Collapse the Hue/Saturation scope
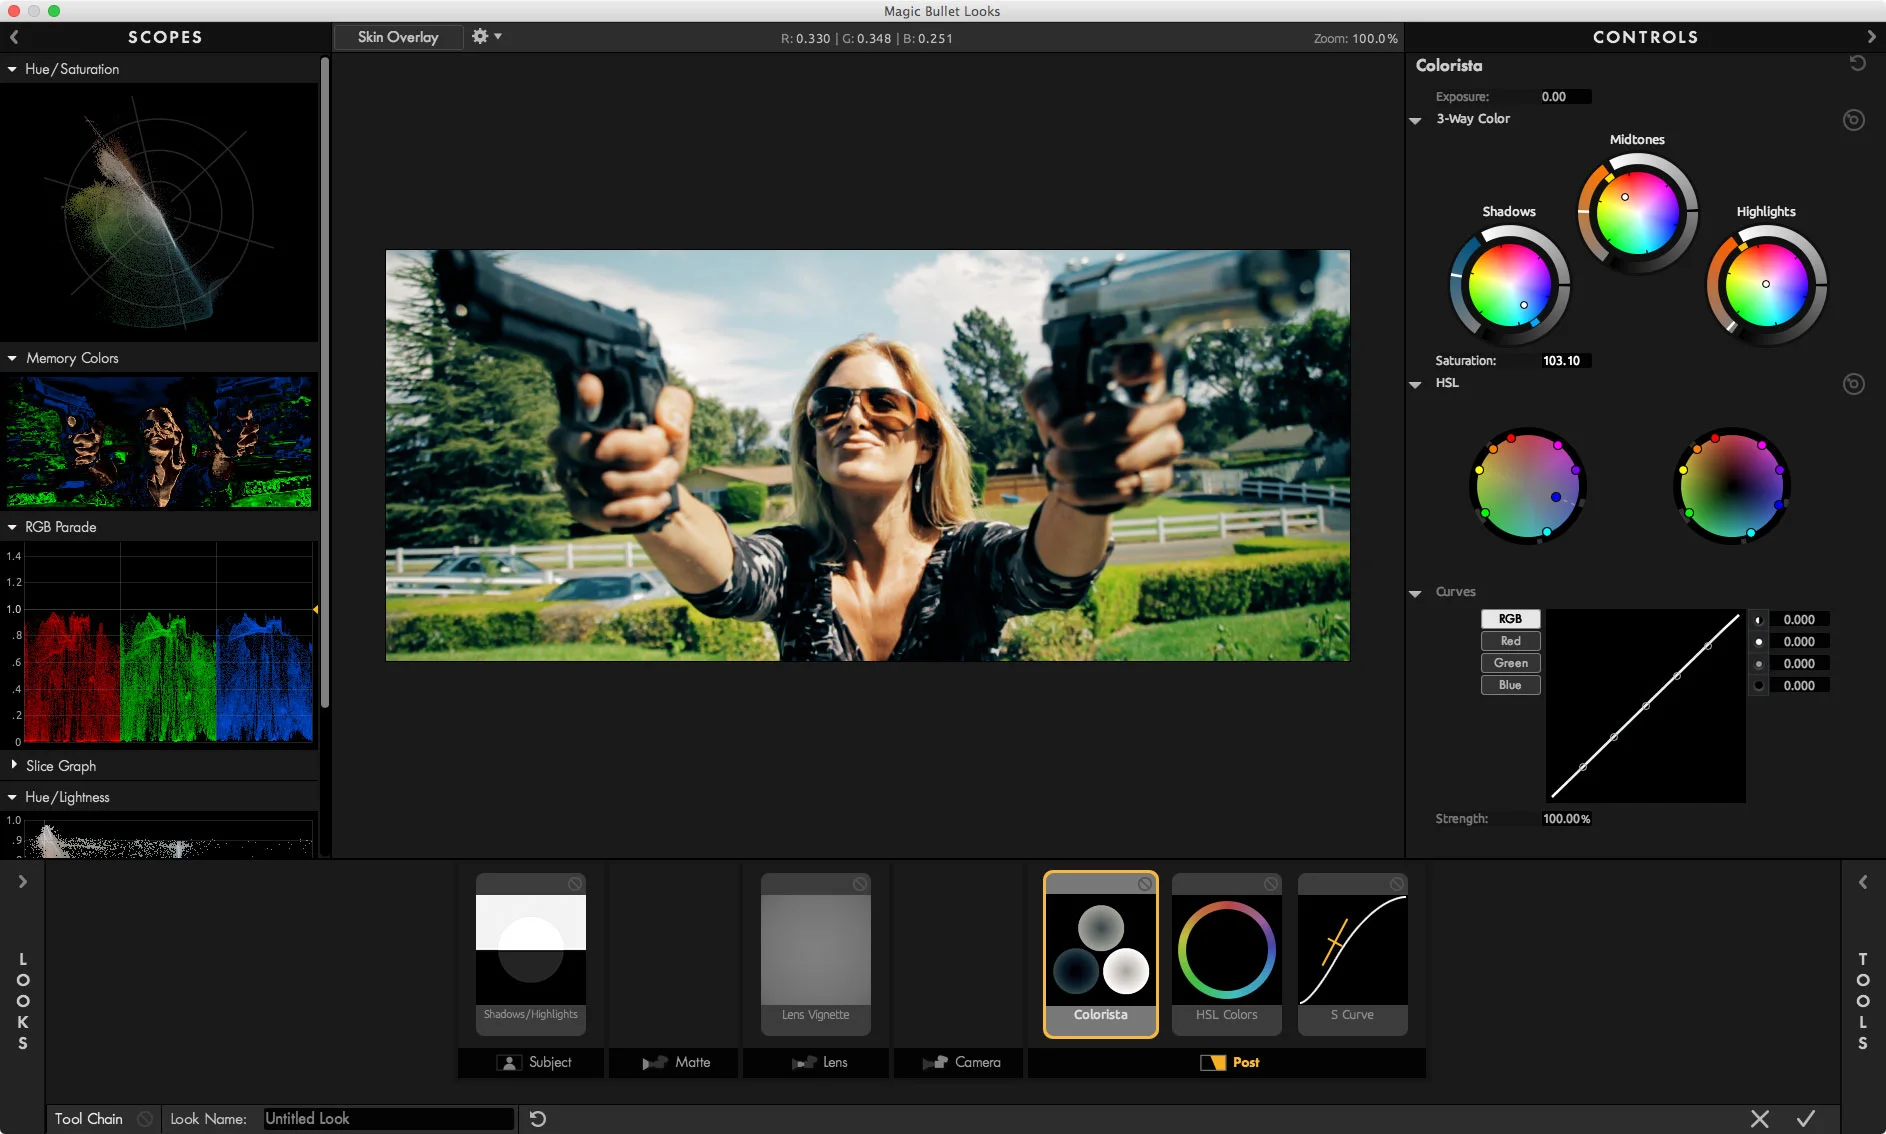Image resolution: width=1886 pixels, height=1134 pixels. click(x=12, y=69)
